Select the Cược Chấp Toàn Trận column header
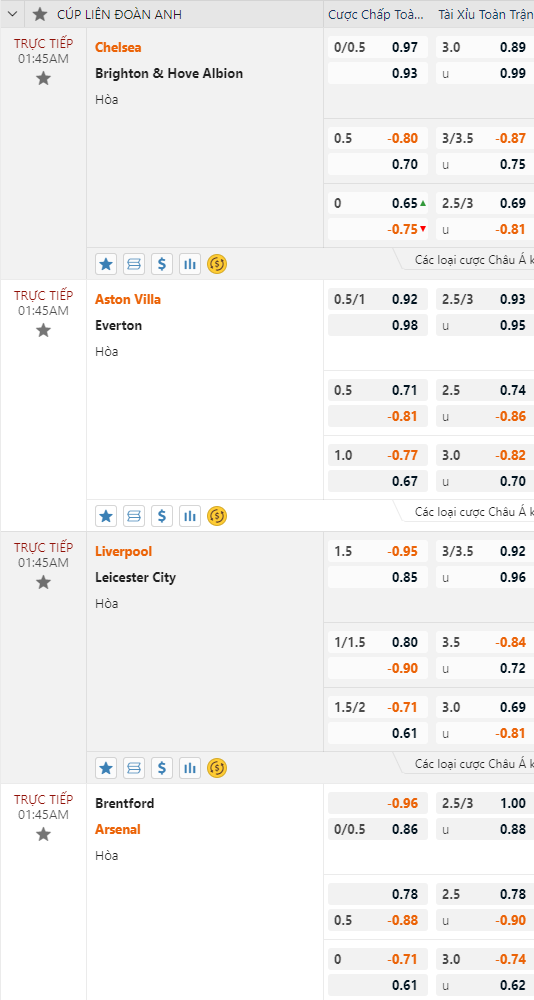Image resolution: width=534 pixels, height=1000 pixels. (376, 14)
